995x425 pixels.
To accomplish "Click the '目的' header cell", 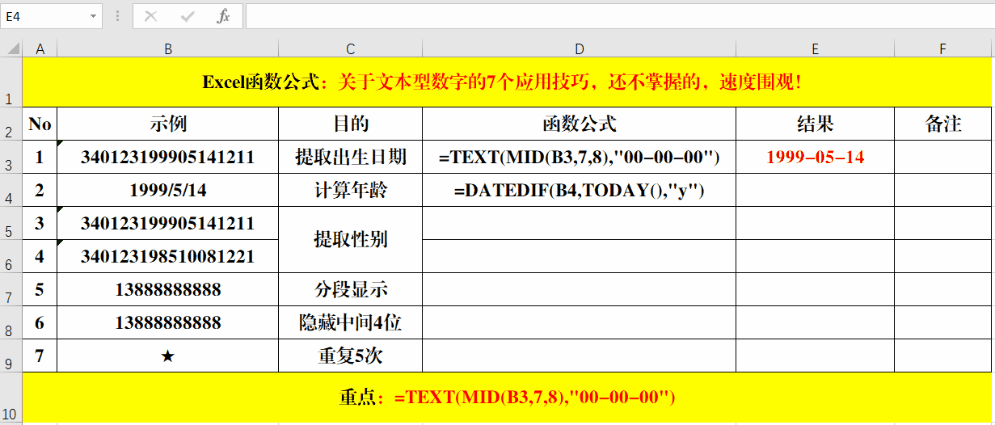I will [x=350, y=124].
